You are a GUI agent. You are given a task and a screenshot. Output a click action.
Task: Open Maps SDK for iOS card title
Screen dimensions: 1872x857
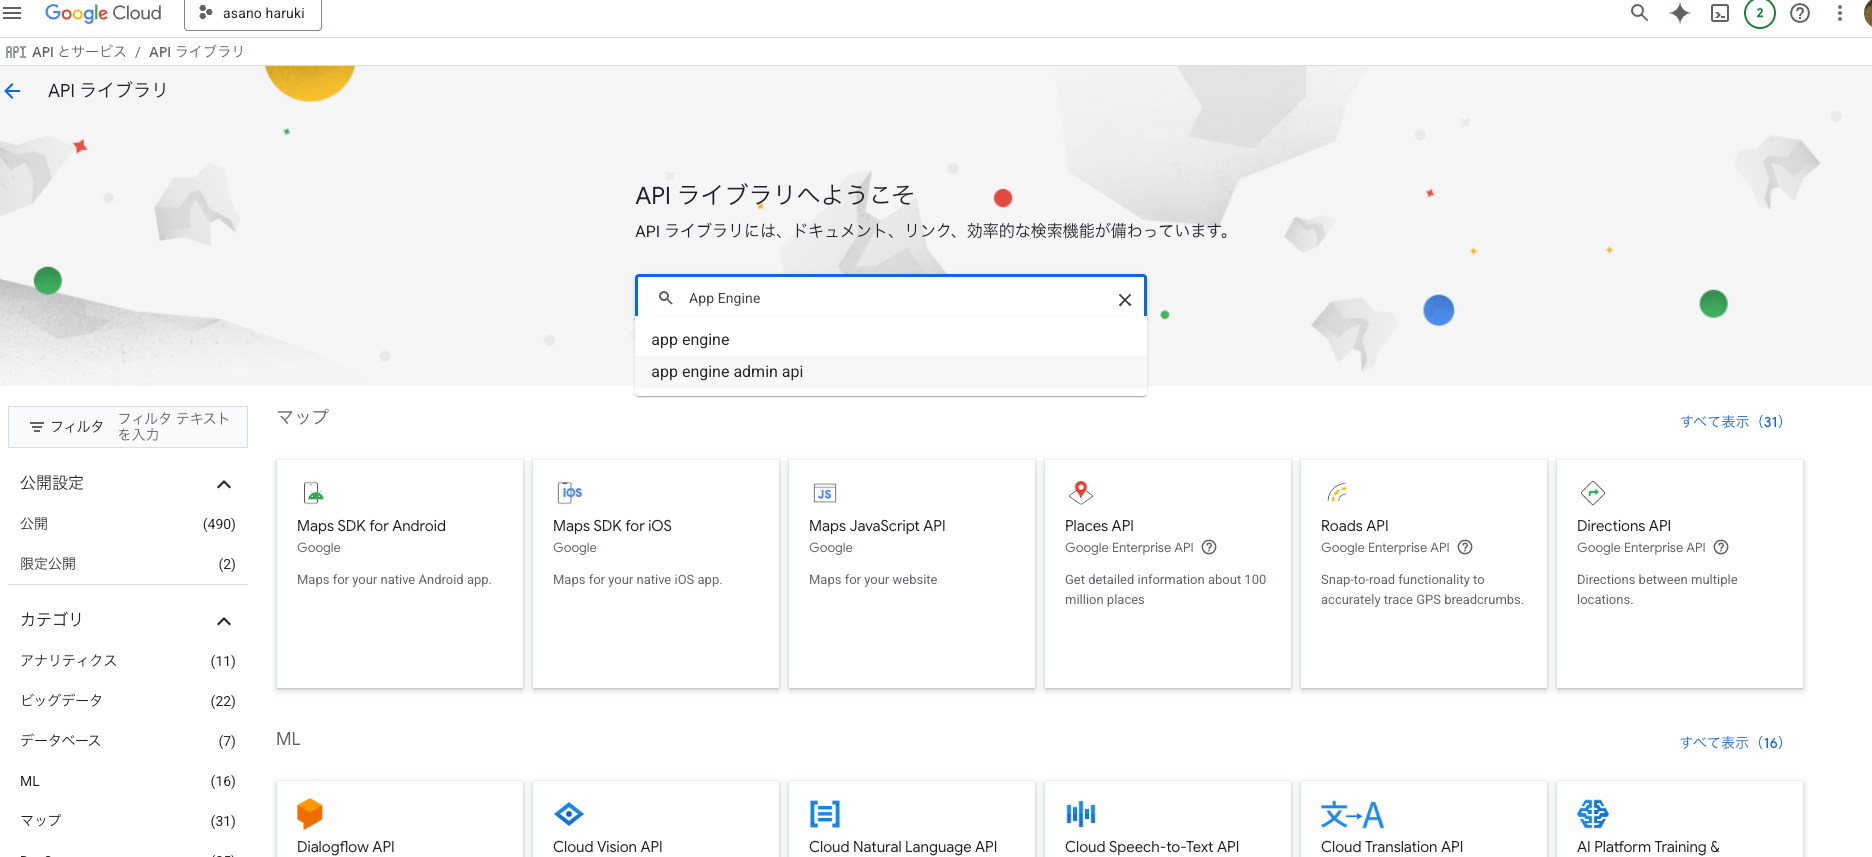click(x=612, y=526)
